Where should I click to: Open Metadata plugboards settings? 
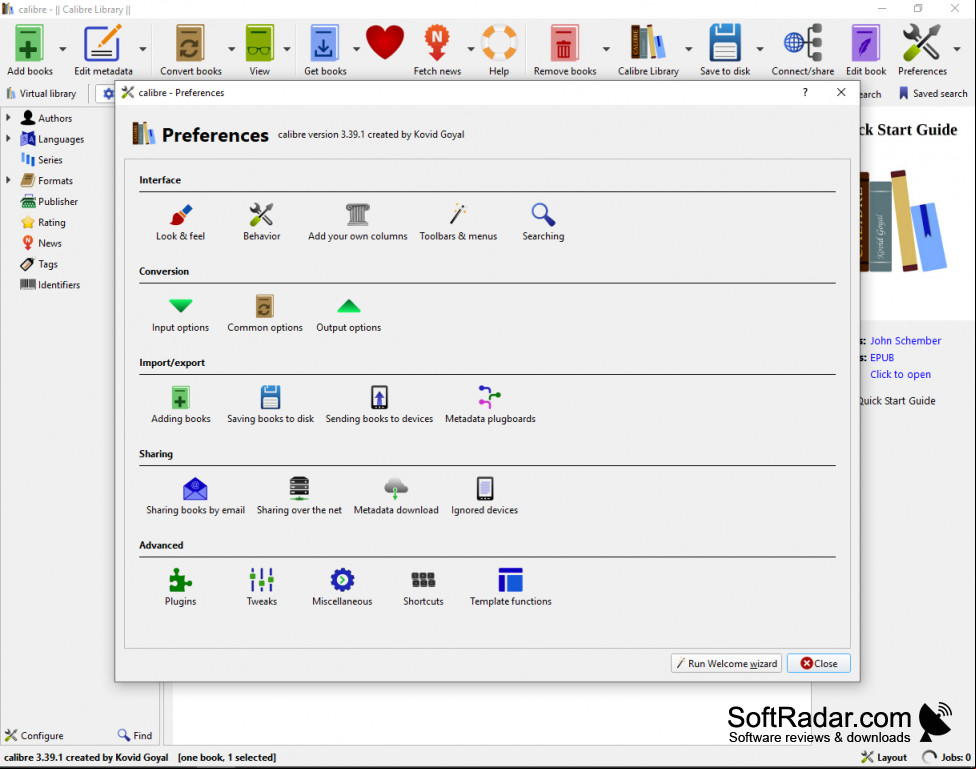click(490, 405)
